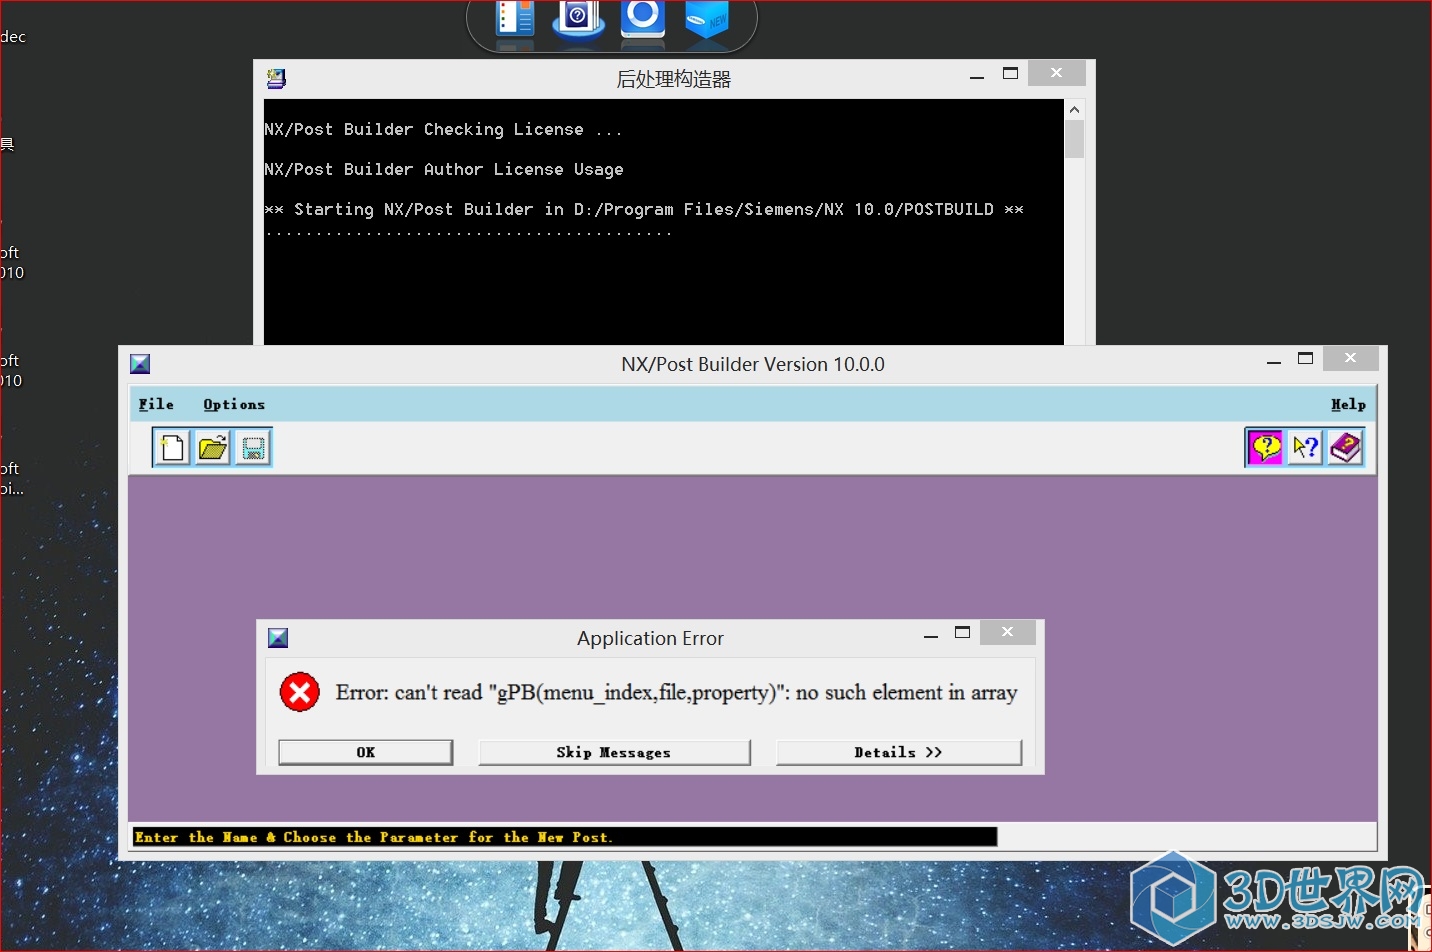The image size is (1432, 952).
Task: Click NX/Post Builder window title icon
Action: click(x=140, y=364)
